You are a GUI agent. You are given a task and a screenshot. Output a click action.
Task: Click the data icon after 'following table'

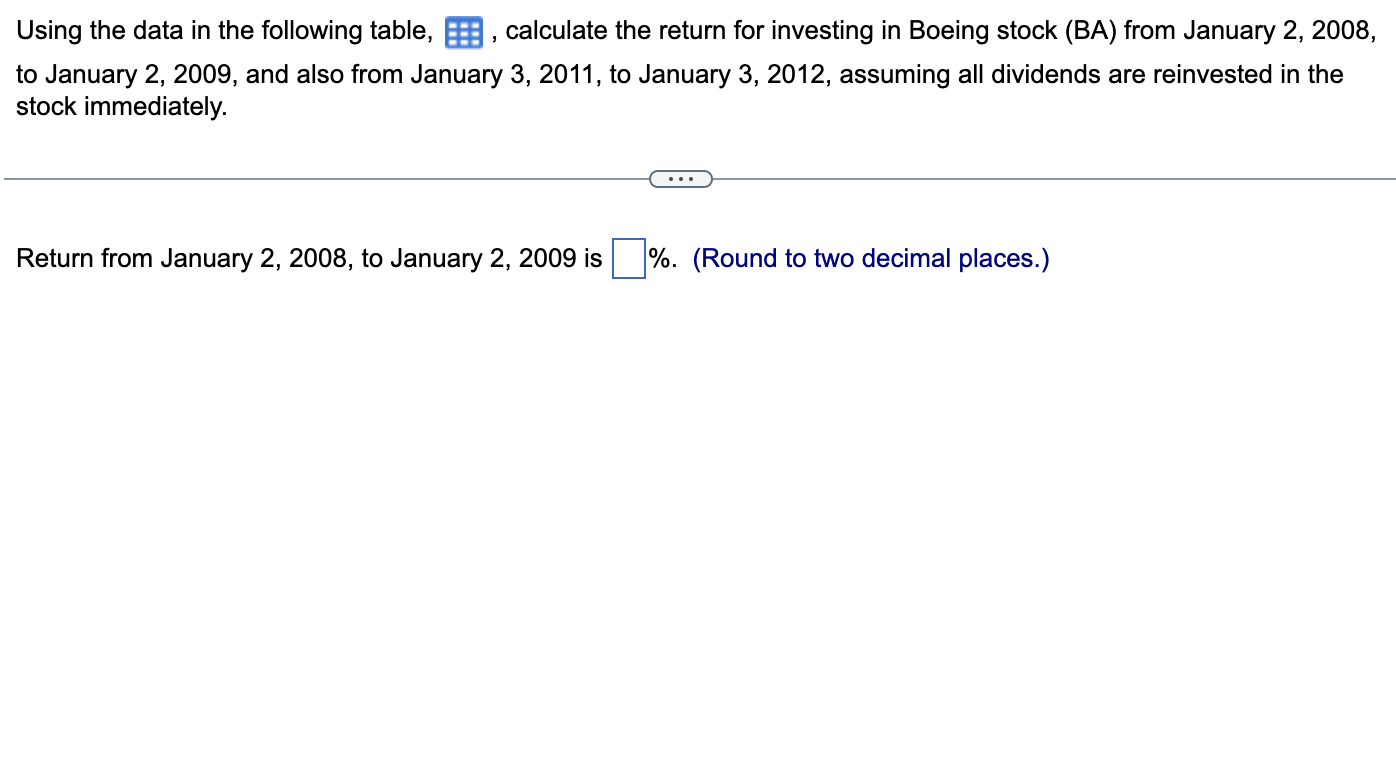462,31
